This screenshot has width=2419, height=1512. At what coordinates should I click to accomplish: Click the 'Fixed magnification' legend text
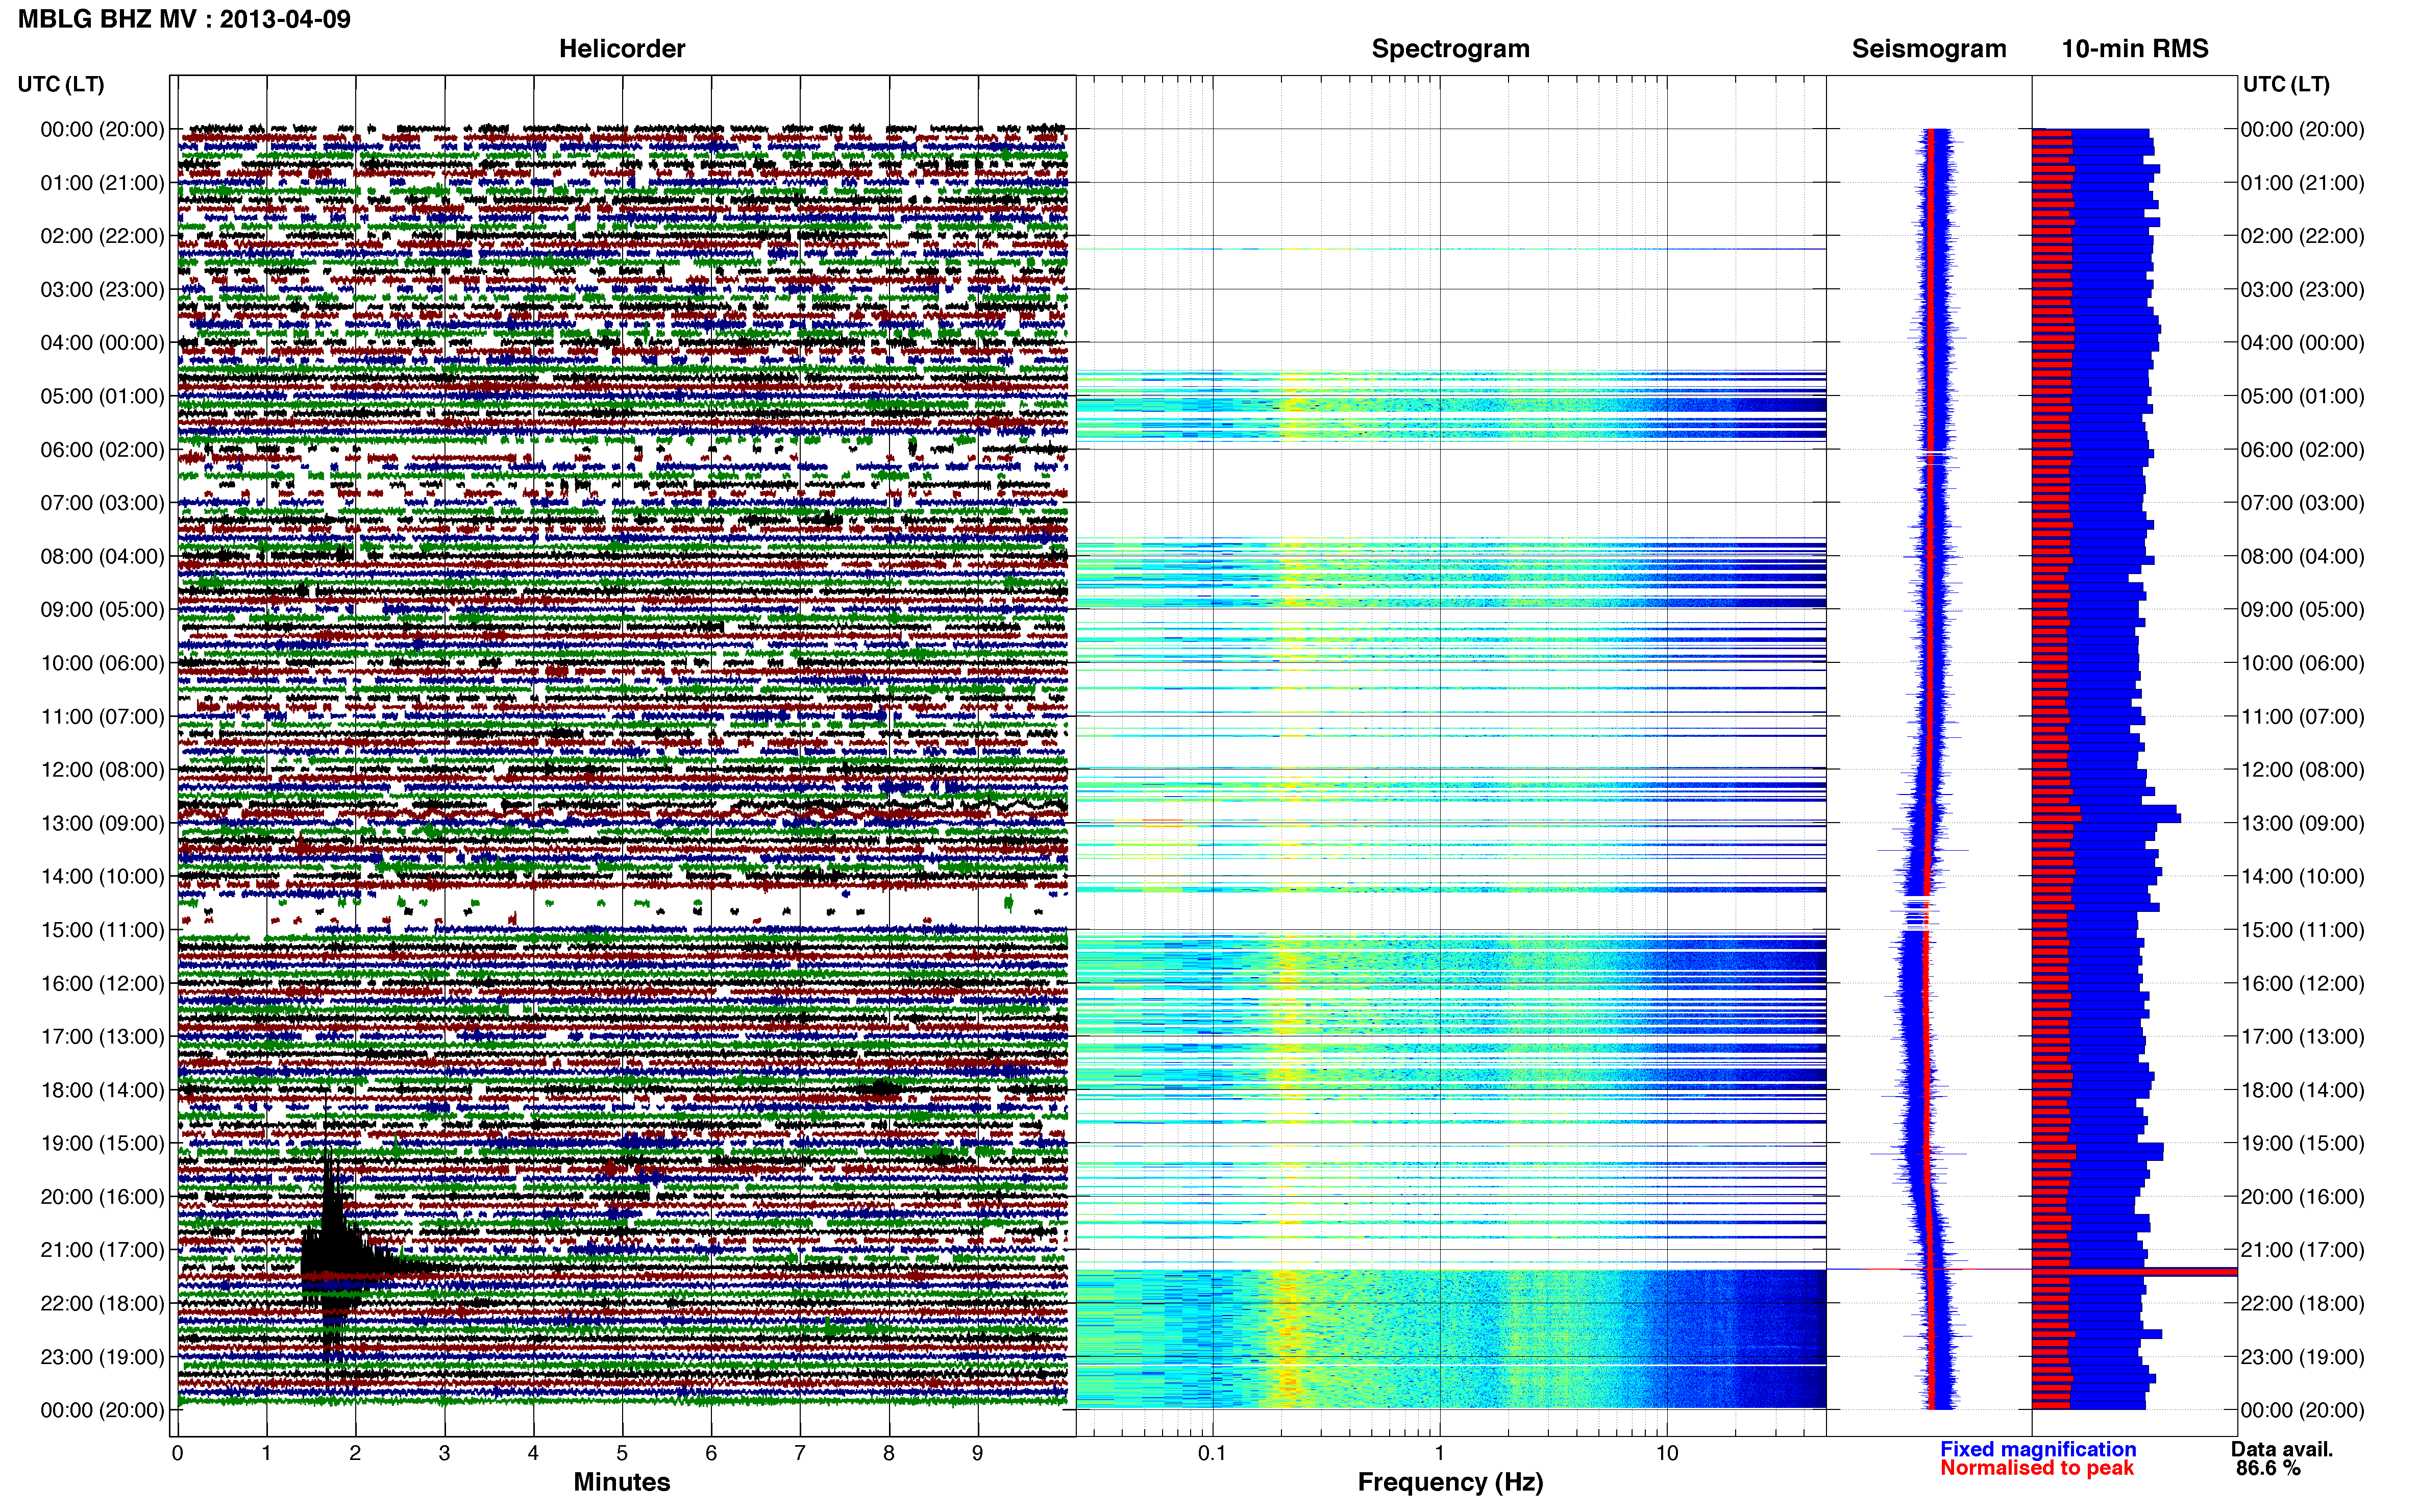(x=2038, y=1449)
